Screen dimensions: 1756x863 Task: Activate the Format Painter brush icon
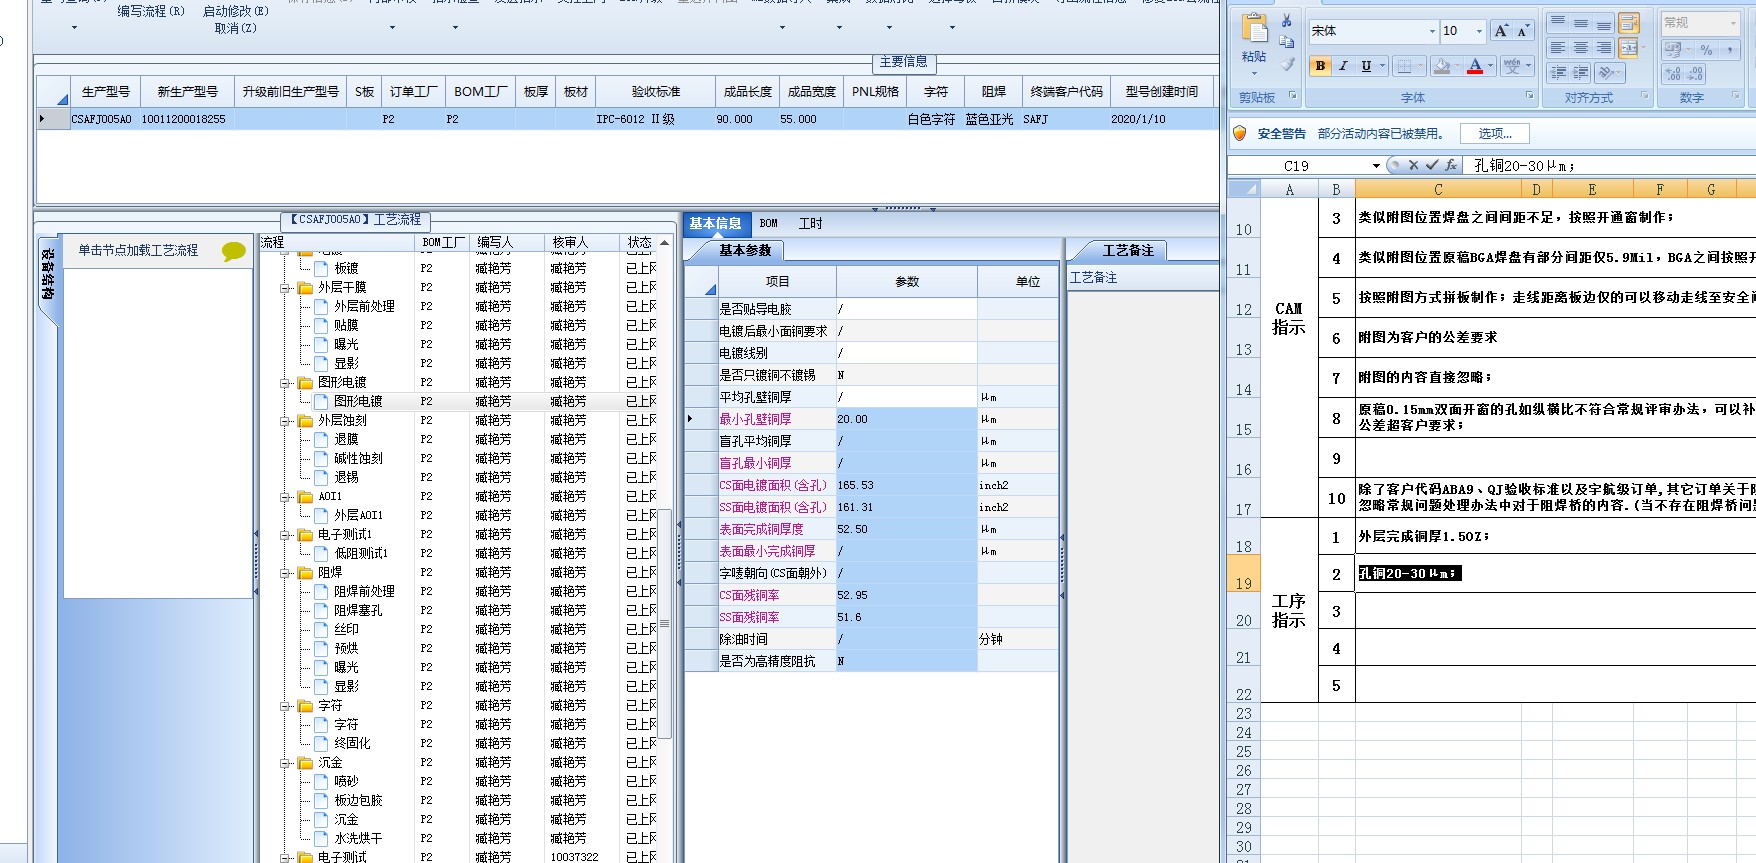1287,64
